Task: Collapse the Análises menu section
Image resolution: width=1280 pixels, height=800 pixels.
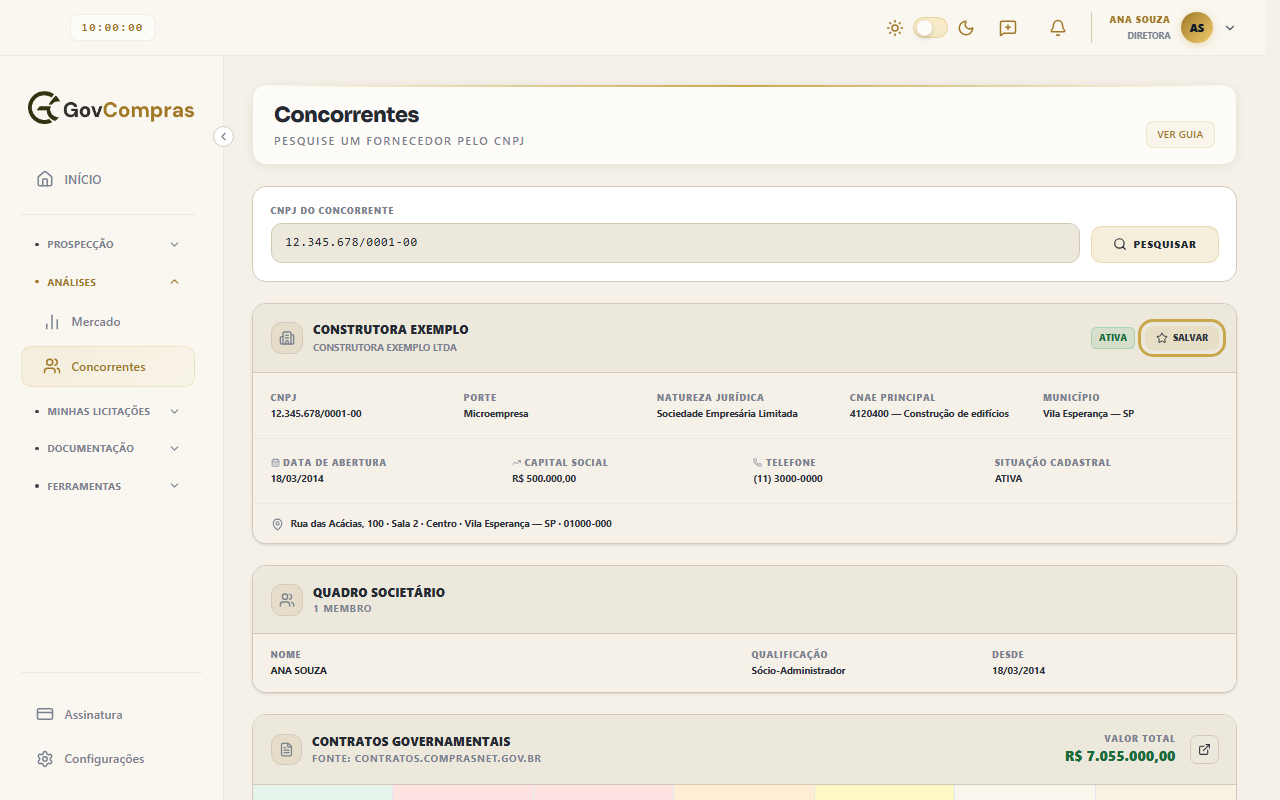Action: tap(108, 282)
